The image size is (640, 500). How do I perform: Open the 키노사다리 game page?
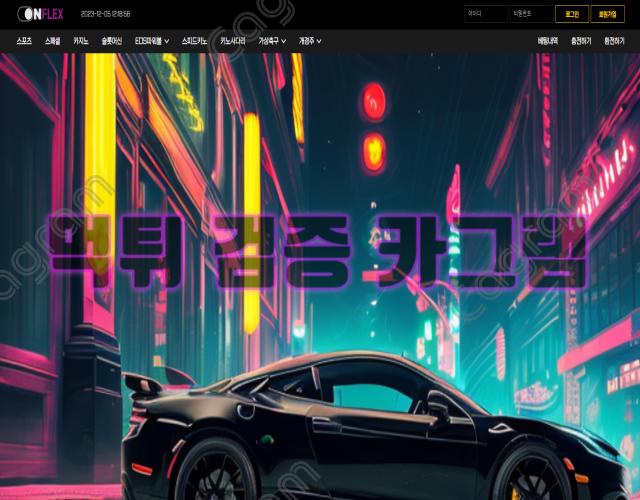[234, 42]
